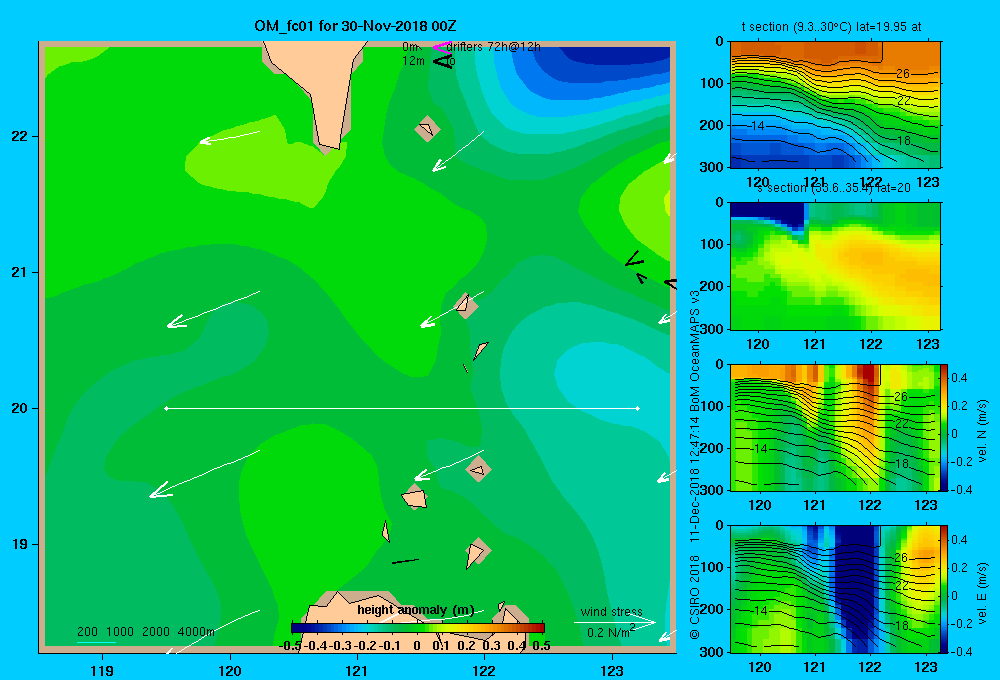Click the "height anomaly (m)" label
The image size is (1000, 680).
(416, 610)
